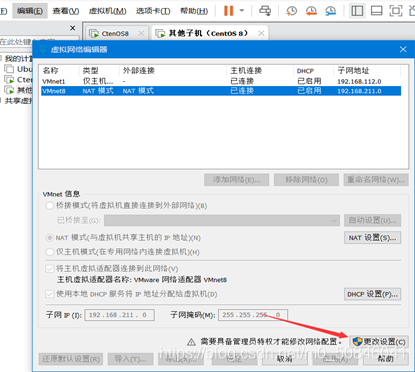The height and width of the screenshot is (372, 415).
Task: Click the 名称 column header
Action: pos(51,71)
